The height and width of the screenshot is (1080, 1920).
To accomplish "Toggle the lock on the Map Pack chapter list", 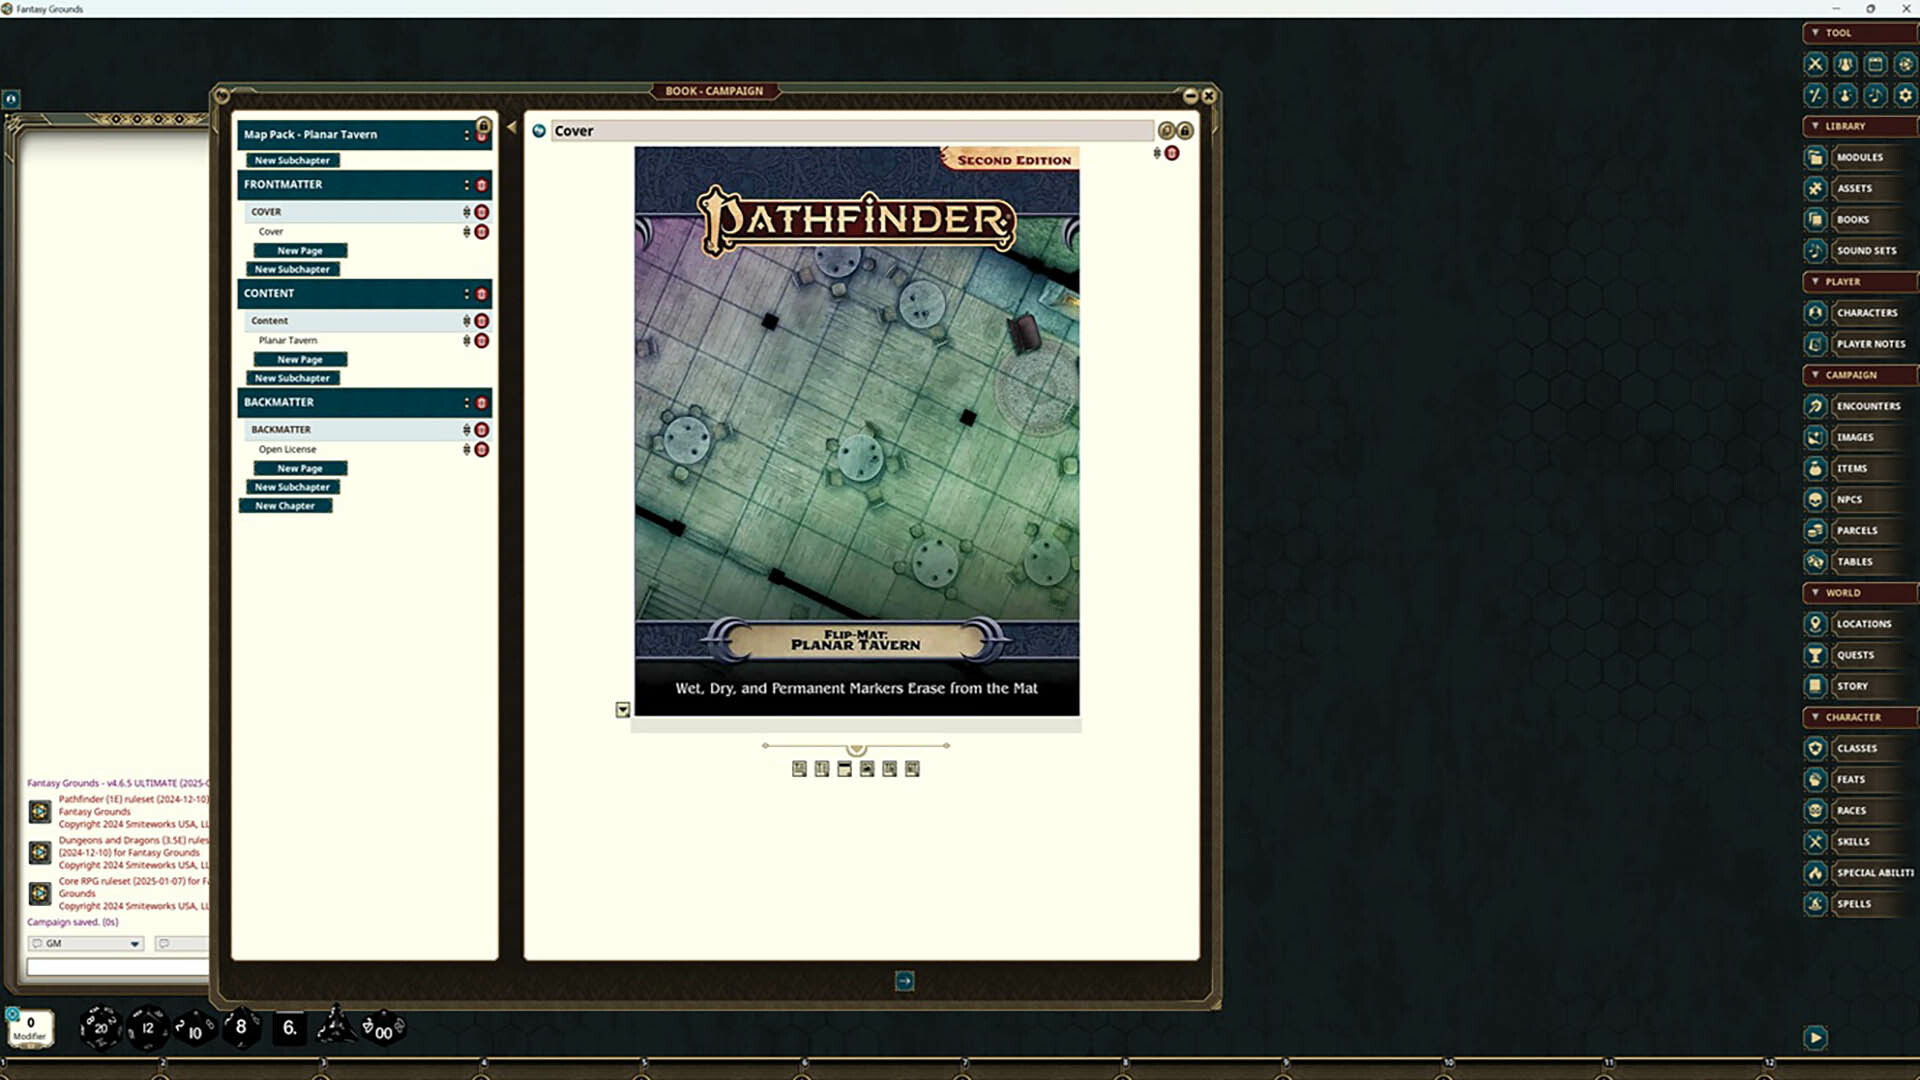I will click(x=483, y=124).
